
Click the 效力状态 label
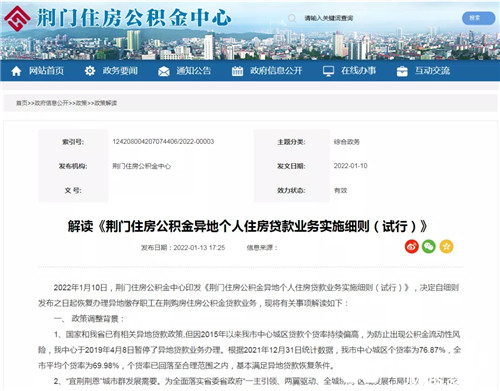click(x=291, y=190)
